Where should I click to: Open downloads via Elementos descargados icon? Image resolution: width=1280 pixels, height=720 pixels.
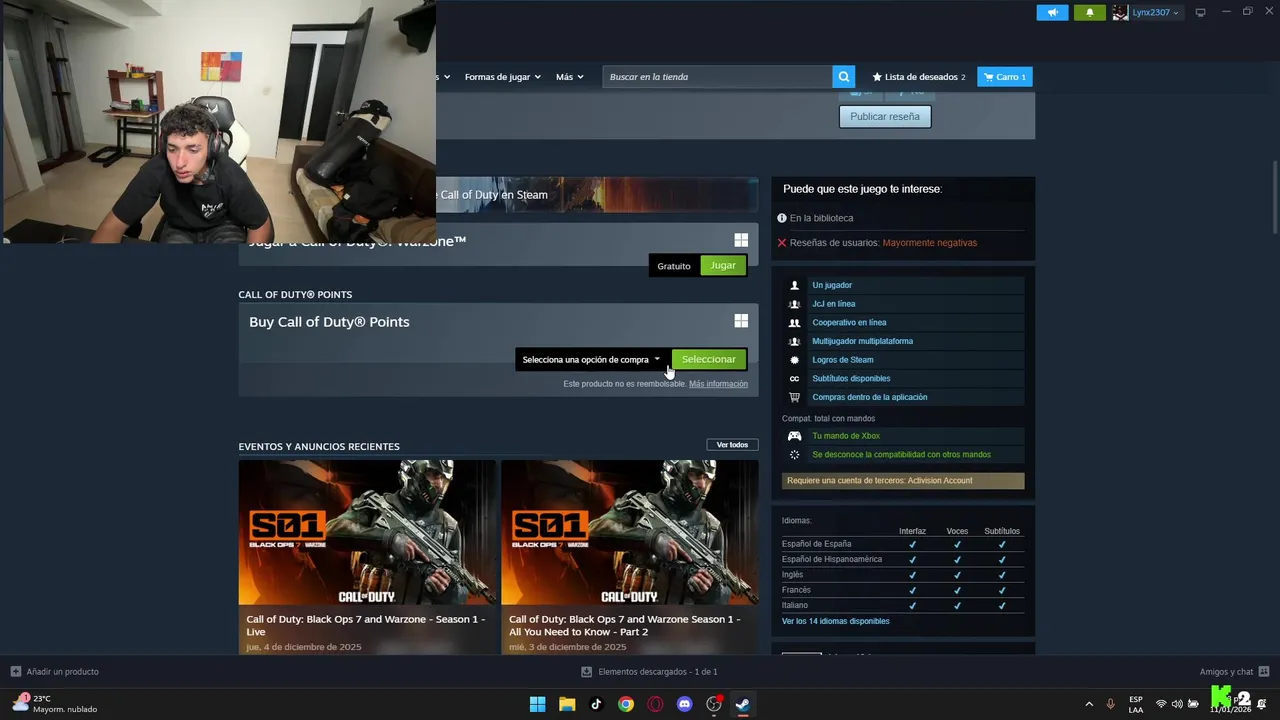pyautogui.click(x=587, y=672)
